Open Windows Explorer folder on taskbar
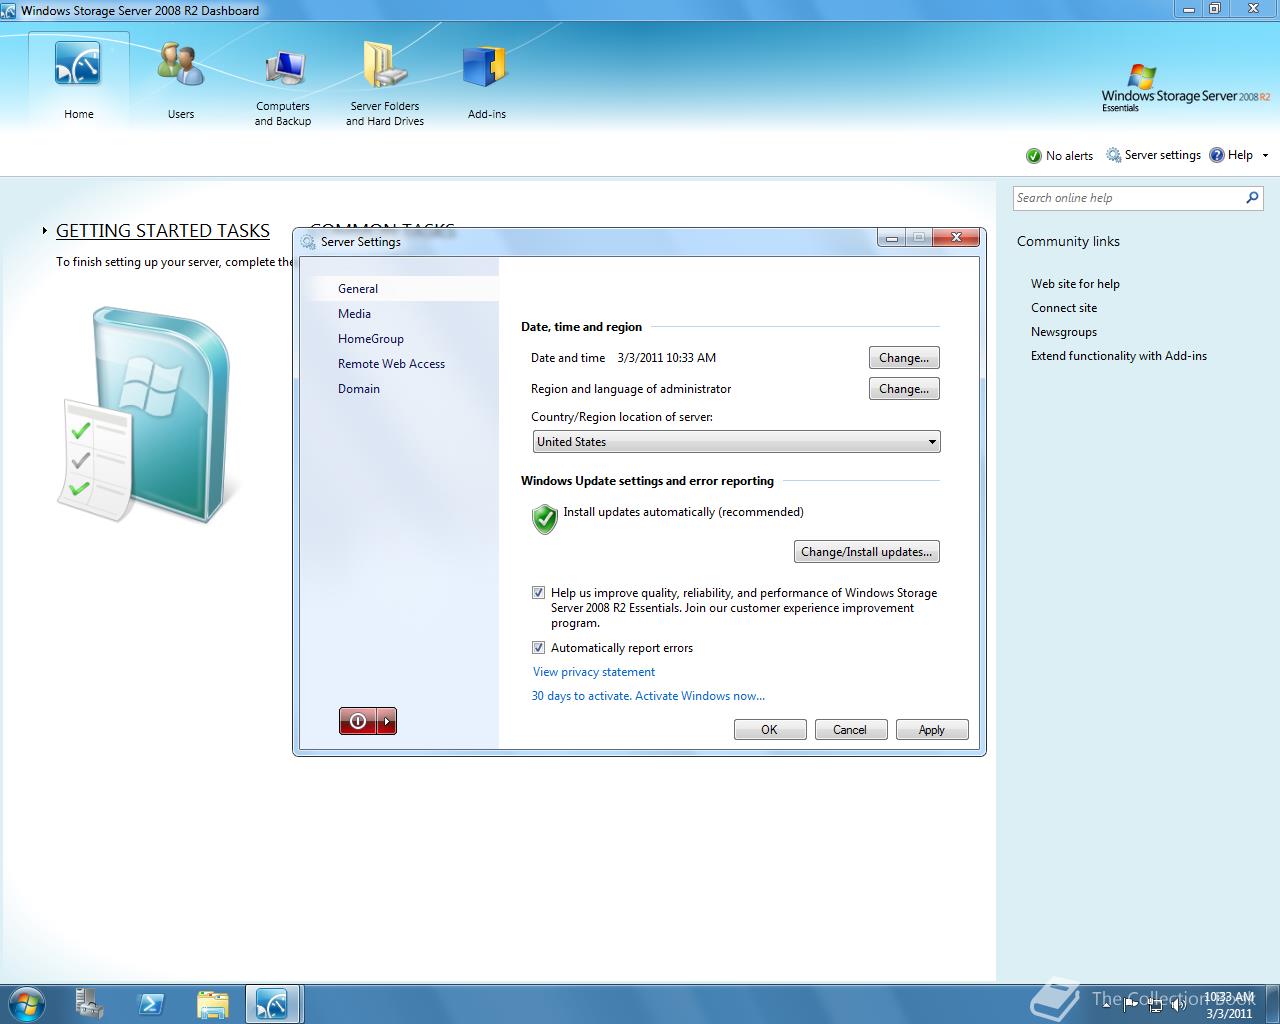Image resolution: width=1280 pixels, height=1024 pixels. [212, 1004]
